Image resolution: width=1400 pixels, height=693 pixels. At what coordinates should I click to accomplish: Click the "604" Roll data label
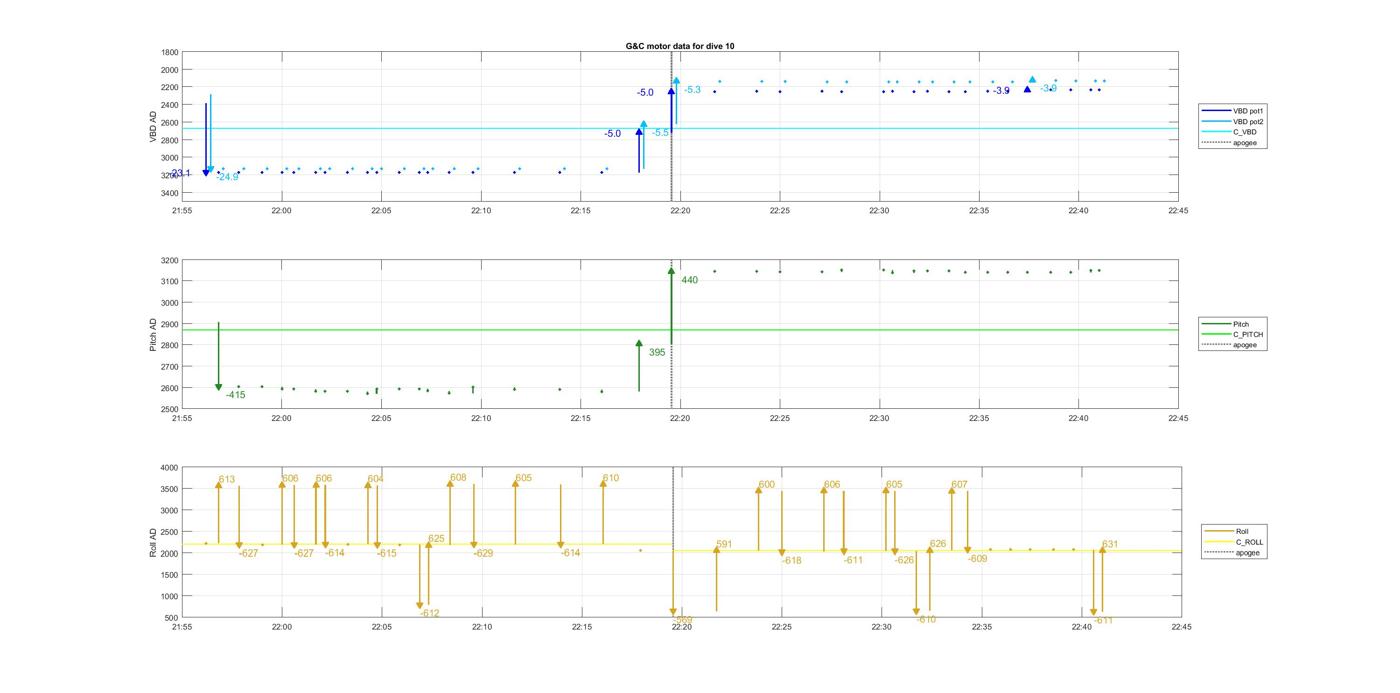[x=375, y=479]
